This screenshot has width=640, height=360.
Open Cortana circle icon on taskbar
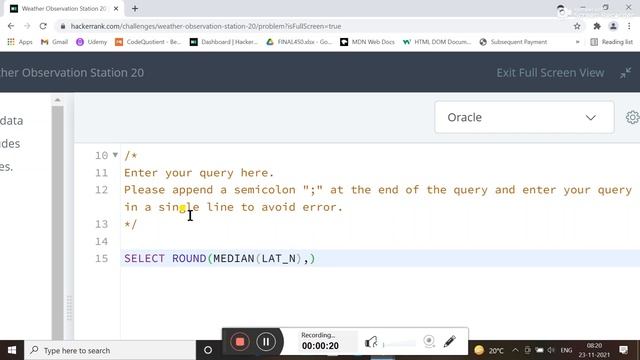[208, 350]
